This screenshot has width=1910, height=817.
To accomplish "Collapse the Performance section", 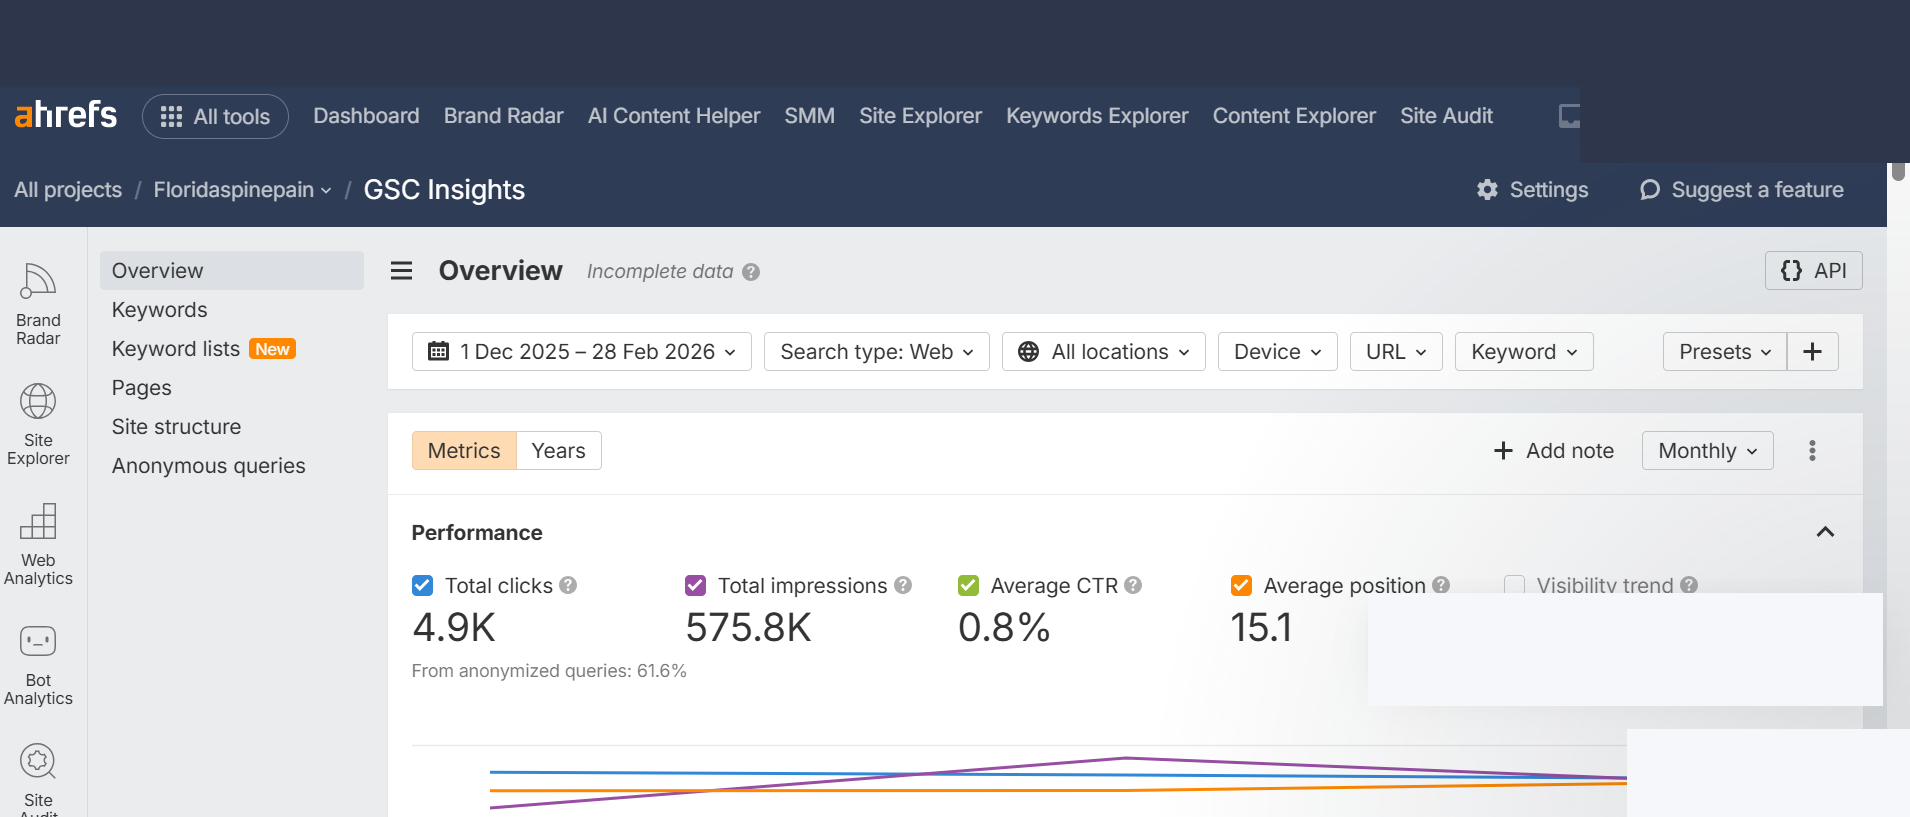I will tap(1825, 532).
